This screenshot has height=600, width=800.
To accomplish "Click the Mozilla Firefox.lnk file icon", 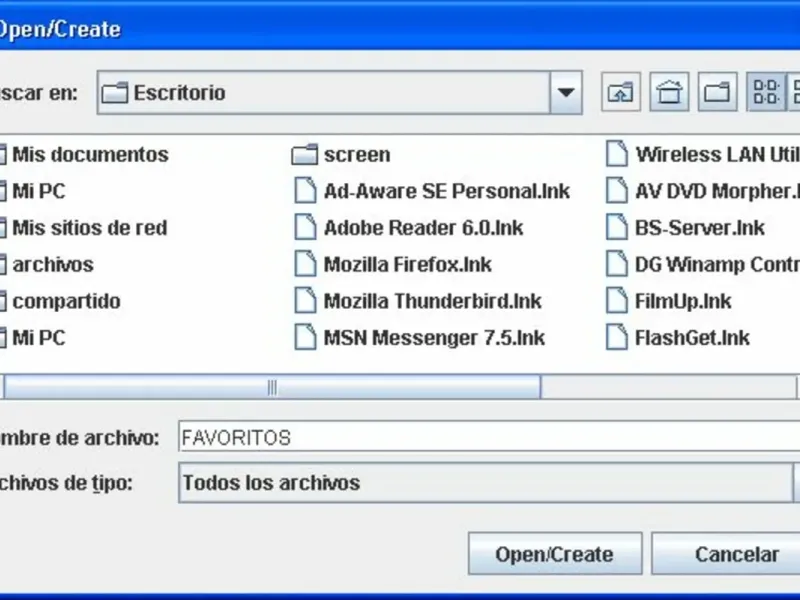I will click(305, 265).
